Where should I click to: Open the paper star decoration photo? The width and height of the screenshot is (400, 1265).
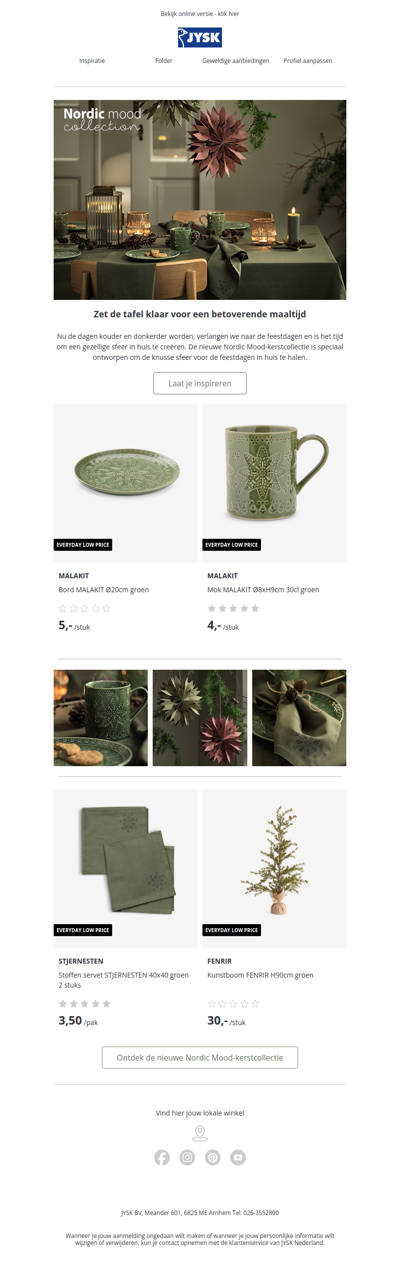[x=200, y=718]
